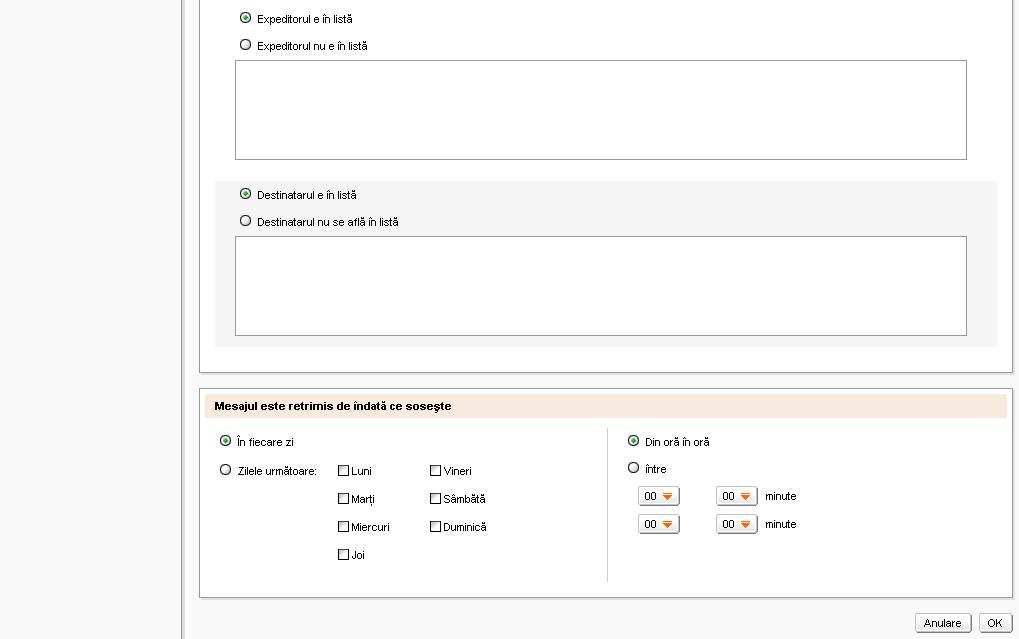Image resolution: width=1019 pixels, height=639 pixels.
Task: Select 'În fiecare zi' radio button
Action: click(226, 441)
